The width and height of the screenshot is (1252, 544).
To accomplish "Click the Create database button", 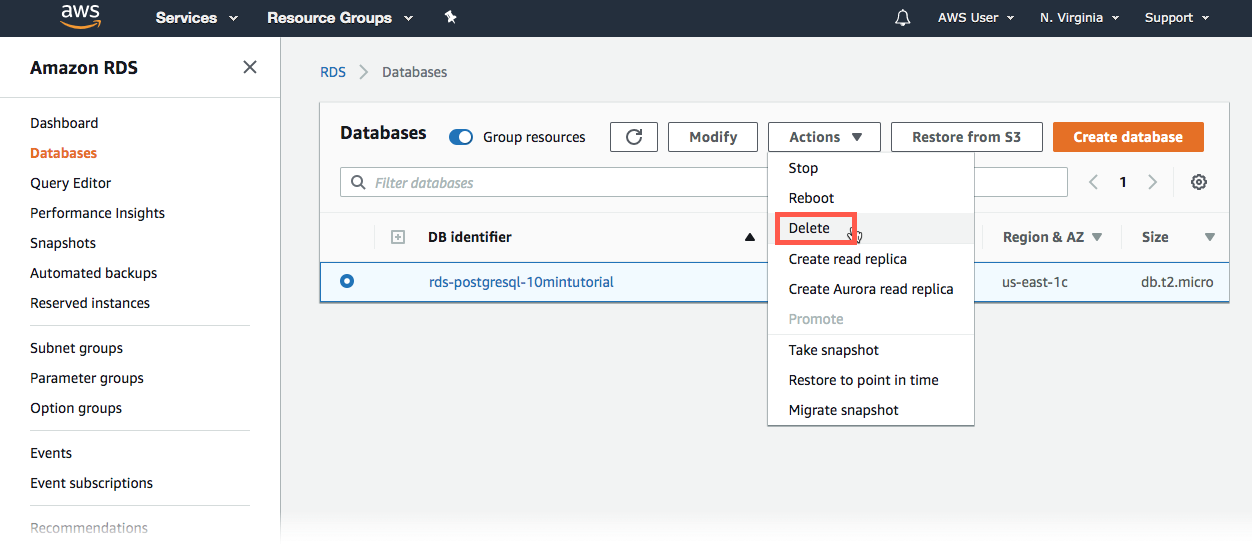I will pos(1128,137).
